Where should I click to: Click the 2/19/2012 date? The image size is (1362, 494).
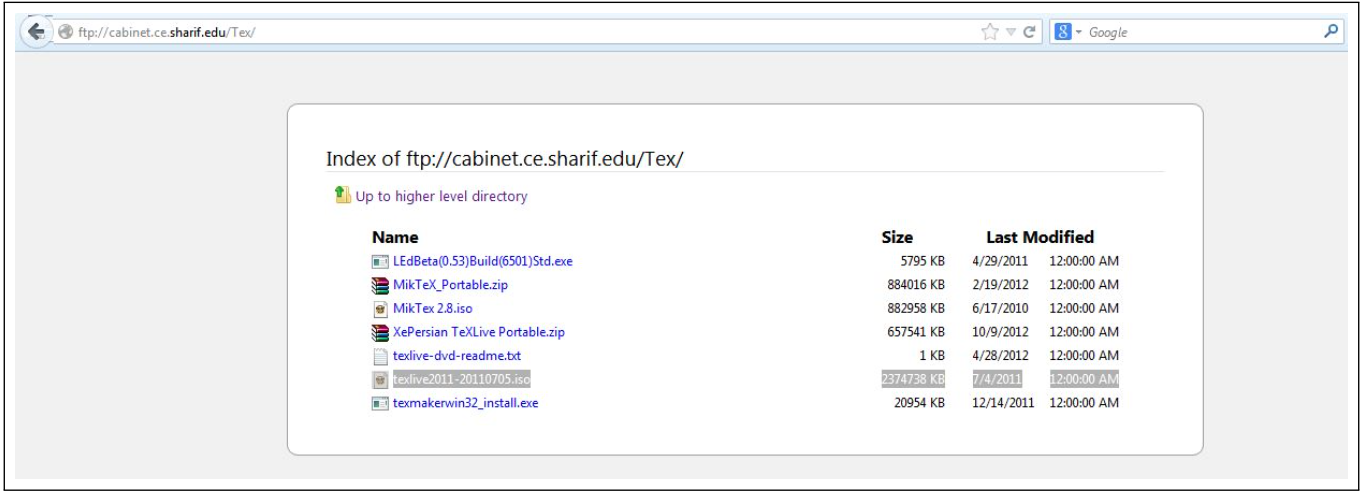pos(1000,285)
